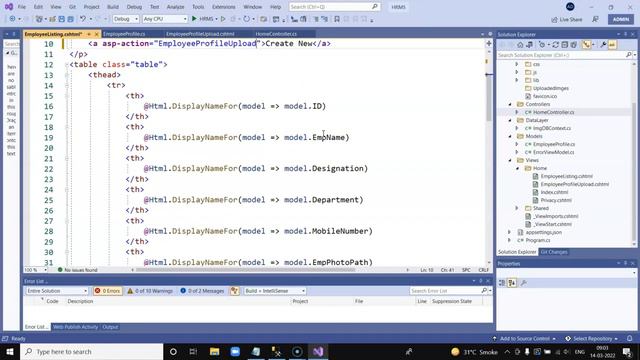The width and height of the screenshot is (640, 360).
Task: Click Property Pages wrench in Properties panel
Action: [x=524, y=282]
